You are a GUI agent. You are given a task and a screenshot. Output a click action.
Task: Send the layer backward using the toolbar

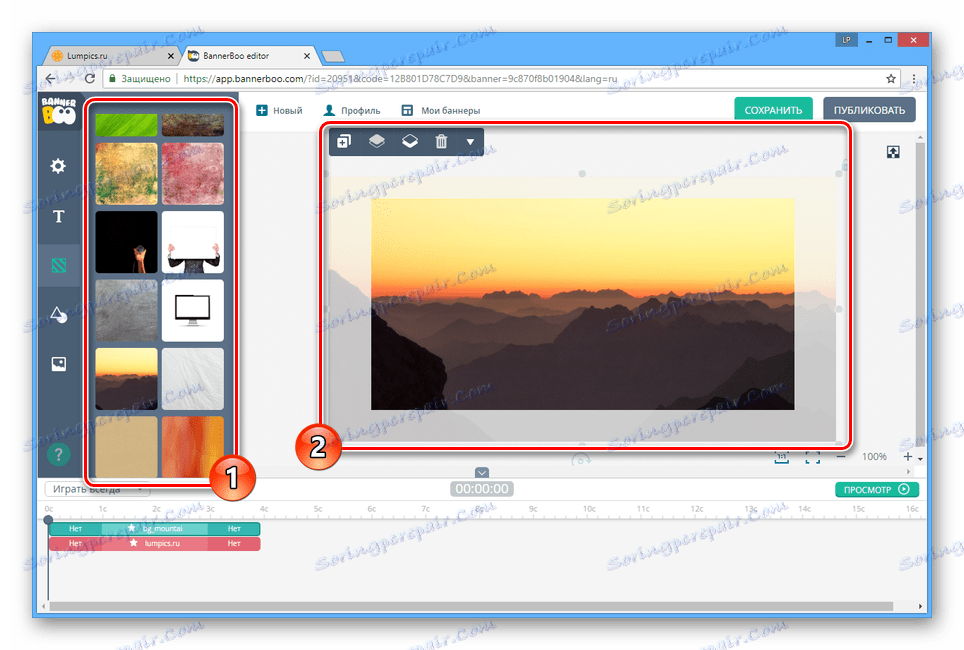(x=409, y=141)
